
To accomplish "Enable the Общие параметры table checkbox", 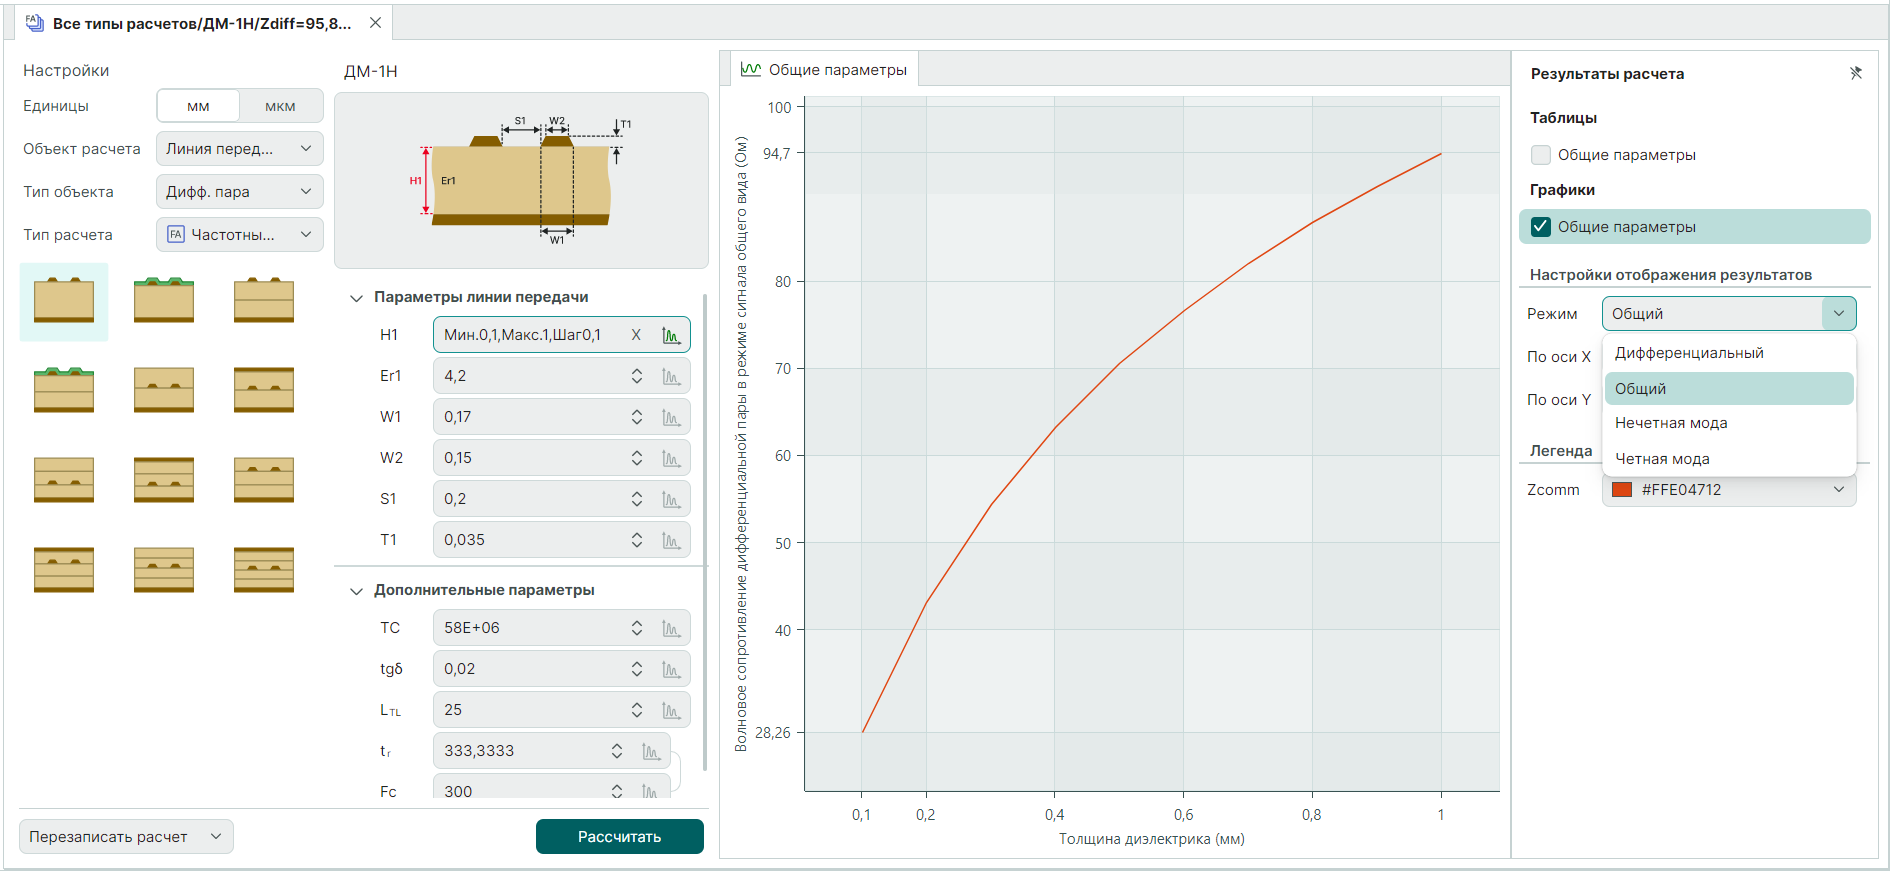I will click(1541, 155).
